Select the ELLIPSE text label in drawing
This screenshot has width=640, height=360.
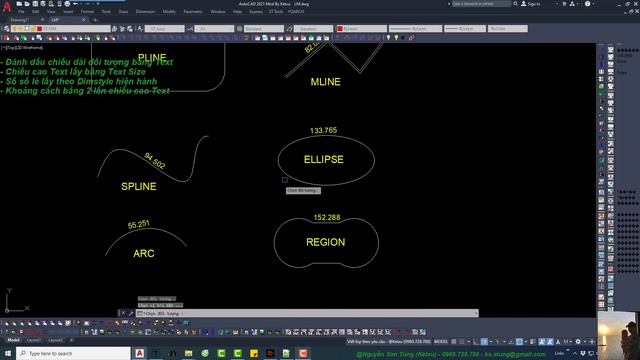[324, 160]
